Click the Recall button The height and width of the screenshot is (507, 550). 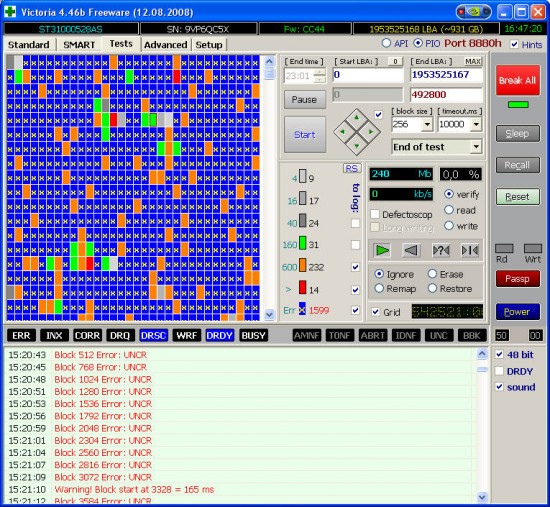[517, 165]
